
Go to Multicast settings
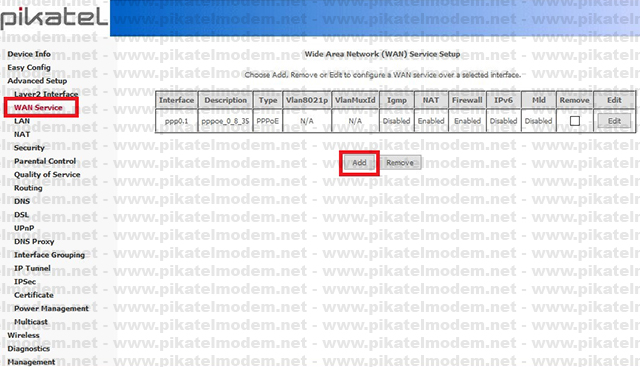pos(31,322)
